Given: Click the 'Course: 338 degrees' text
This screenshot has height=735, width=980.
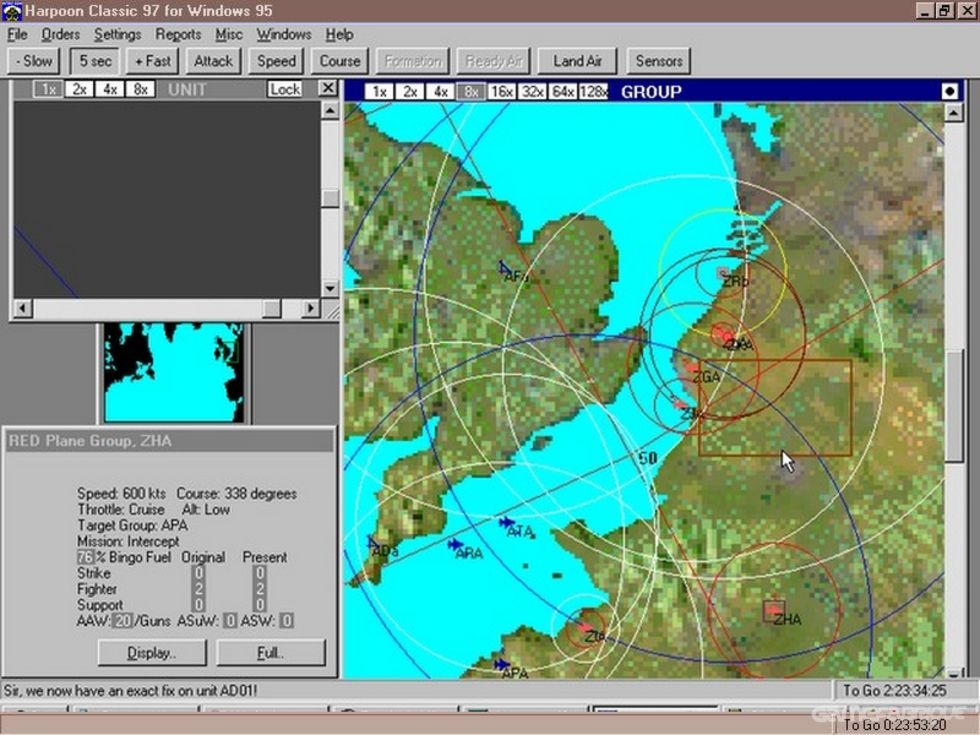Looking at the screenshot, I should [x=237, y=494].
